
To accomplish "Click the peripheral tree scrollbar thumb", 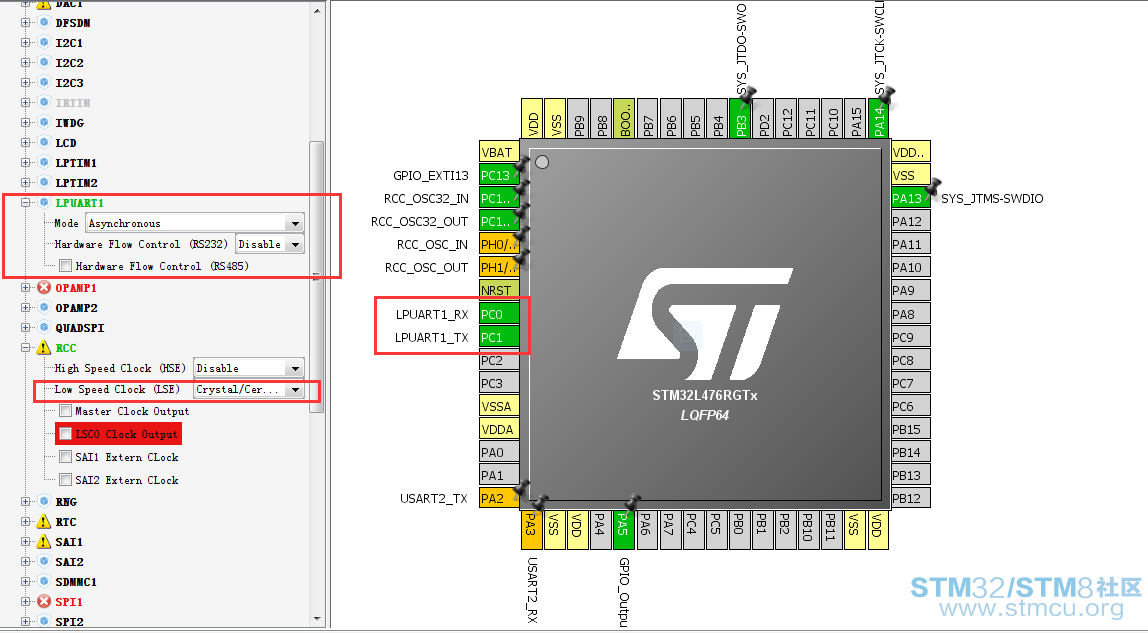I will coord(317,277).
